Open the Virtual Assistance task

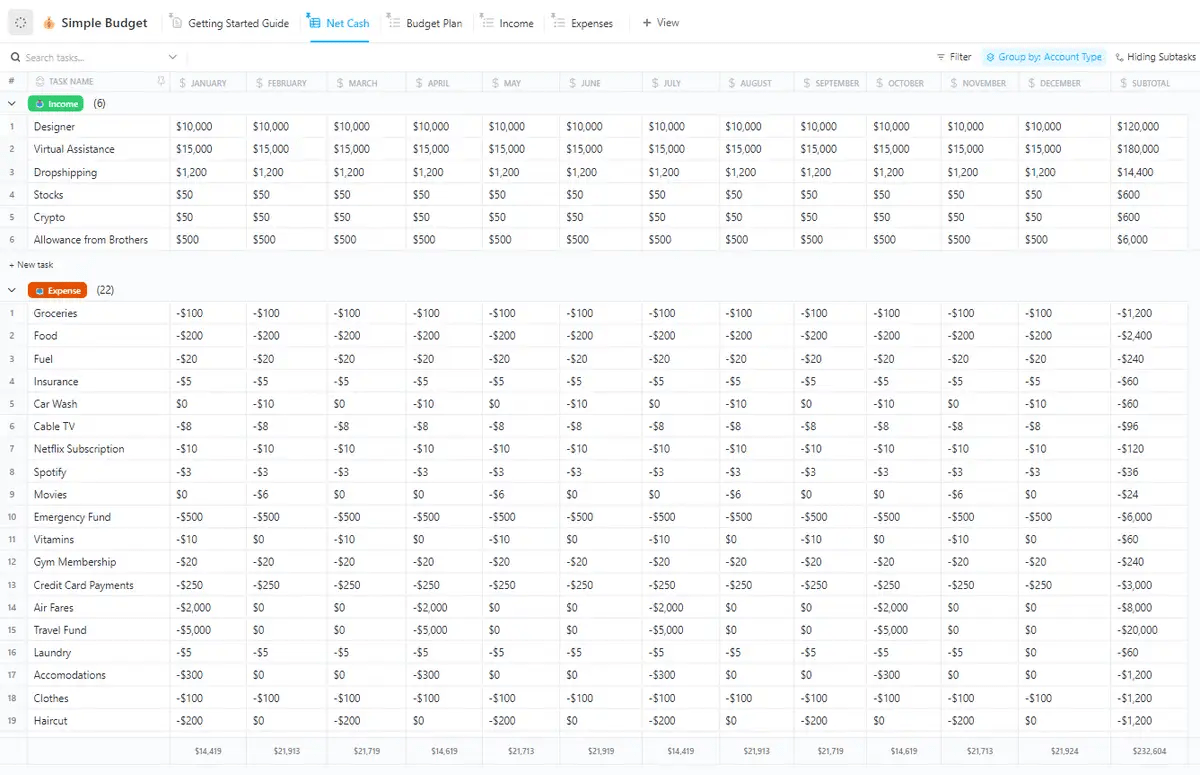(74, 149)
